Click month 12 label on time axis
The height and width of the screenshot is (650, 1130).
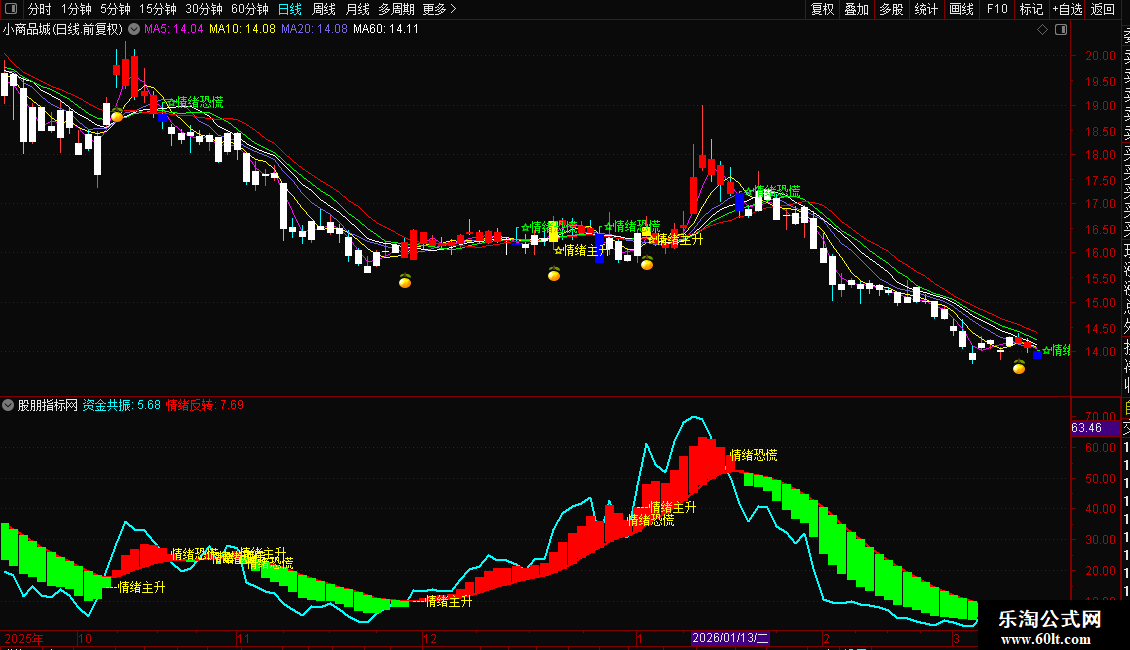430,638
